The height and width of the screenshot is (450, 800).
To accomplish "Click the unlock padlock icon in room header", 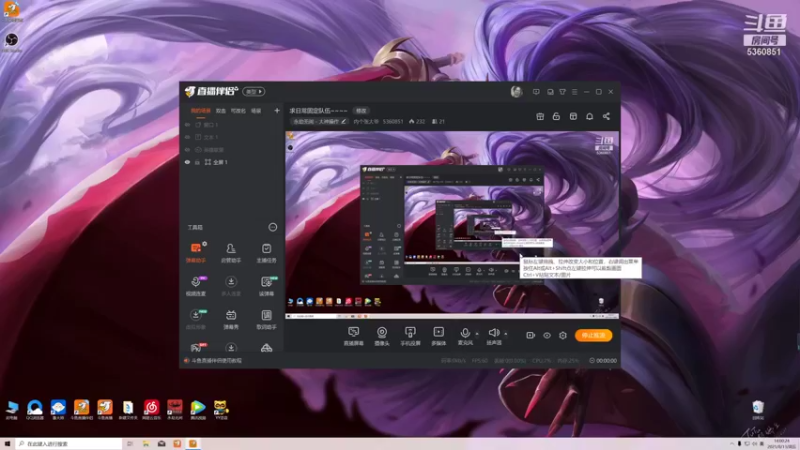I will click(556, 116).
